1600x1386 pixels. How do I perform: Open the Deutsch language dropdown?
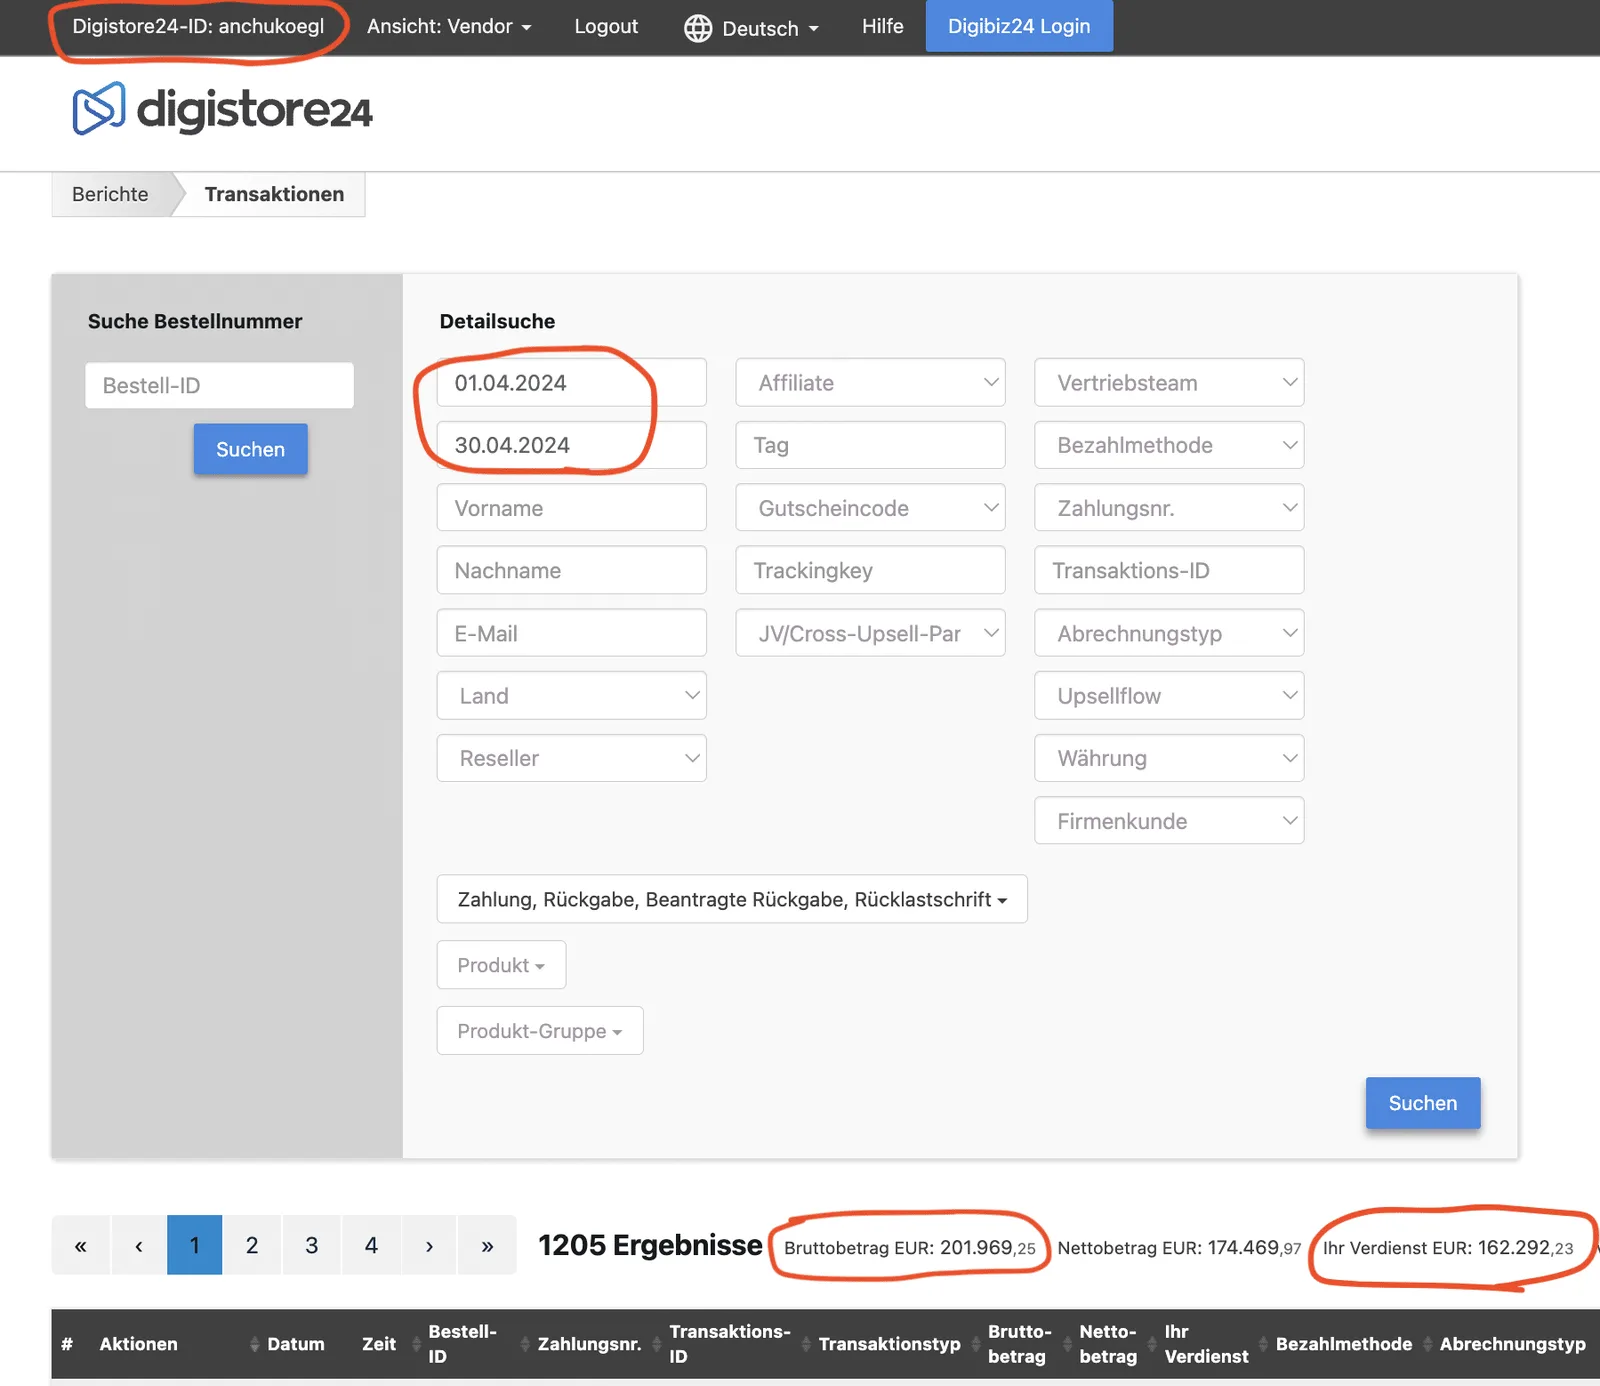770,28
